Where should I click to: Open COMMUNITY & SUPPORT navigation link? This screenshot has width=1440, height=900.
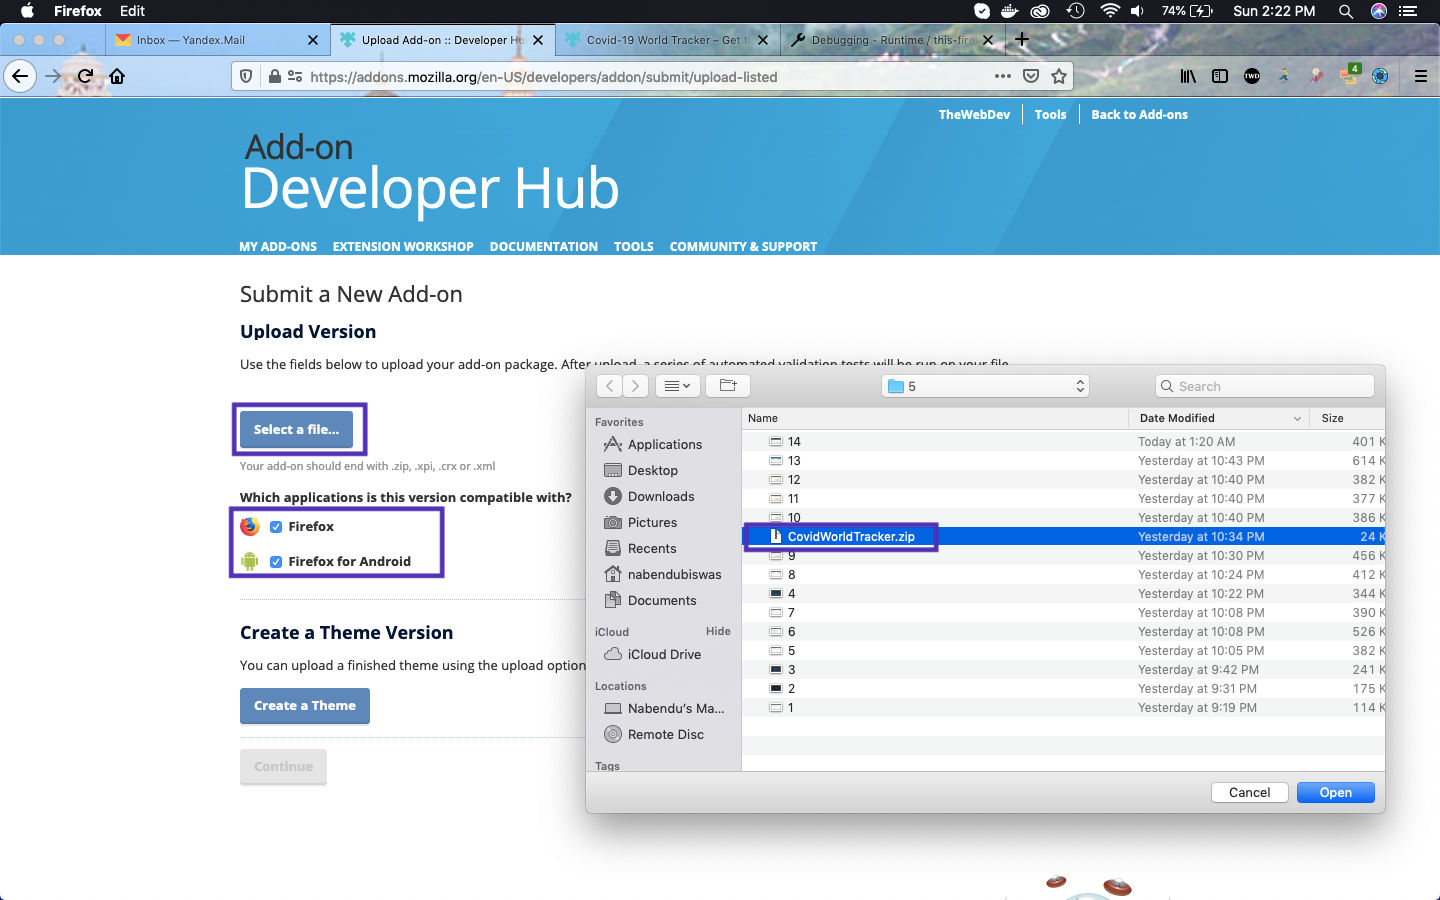(x=743, y=246)
